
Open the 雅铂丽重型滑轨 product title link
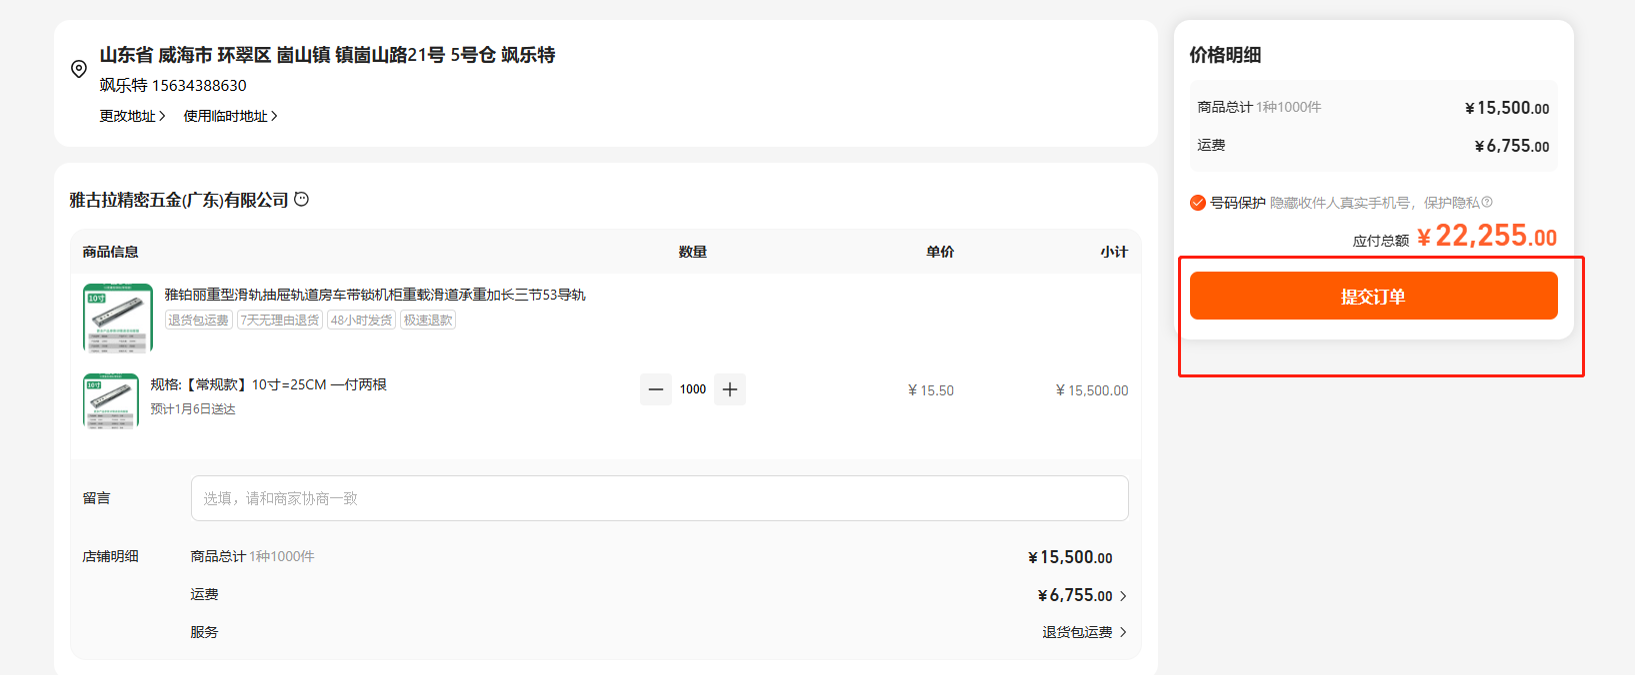tap(375, 295)
